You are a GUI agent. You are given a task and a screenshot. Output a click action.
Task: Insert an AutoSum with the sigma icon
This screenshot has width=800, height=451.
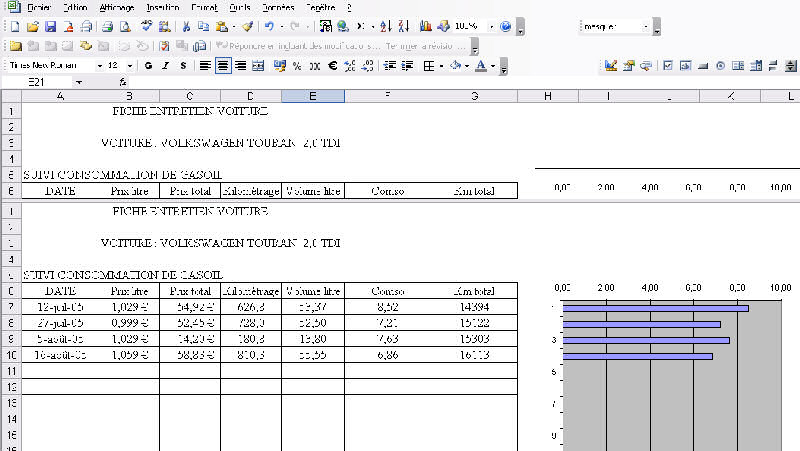click(x=361, y=26)
